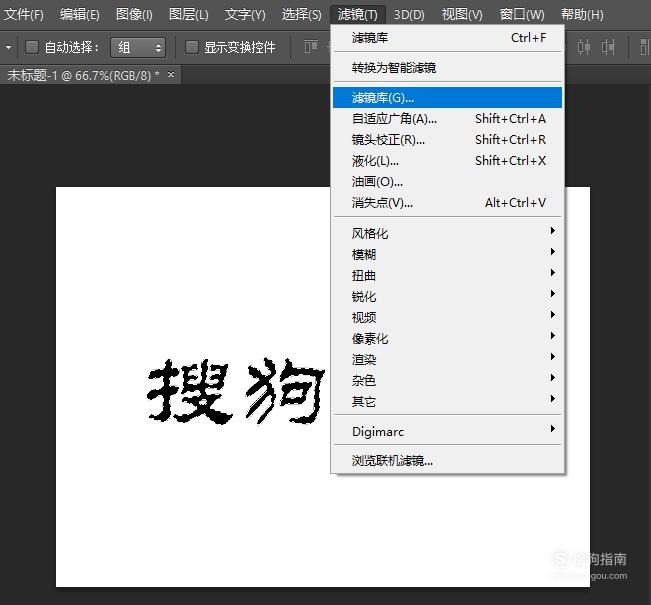Open the 帮助(H) menu
Image resolution: width=651 pixels, height=605 pixels.
(582, 15)
